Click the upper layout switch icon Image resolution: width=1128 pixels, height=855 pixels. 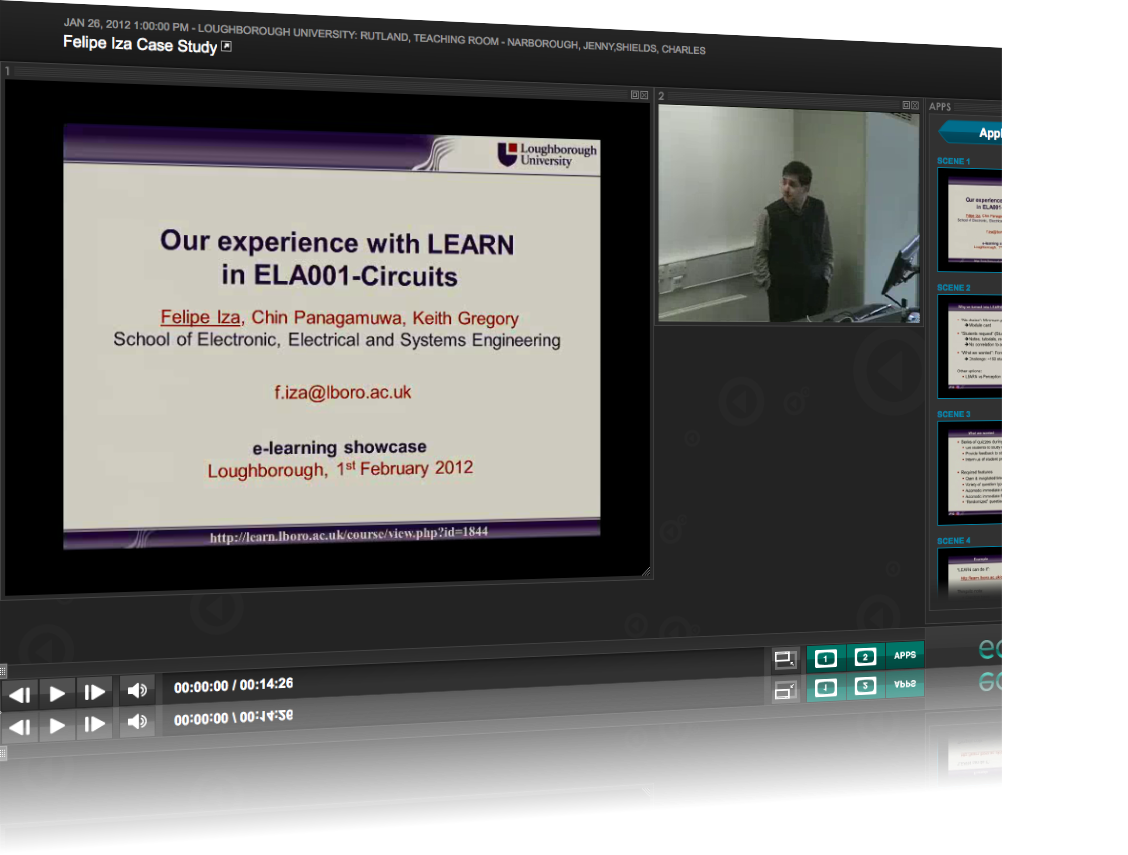click(x=786, y=659)
